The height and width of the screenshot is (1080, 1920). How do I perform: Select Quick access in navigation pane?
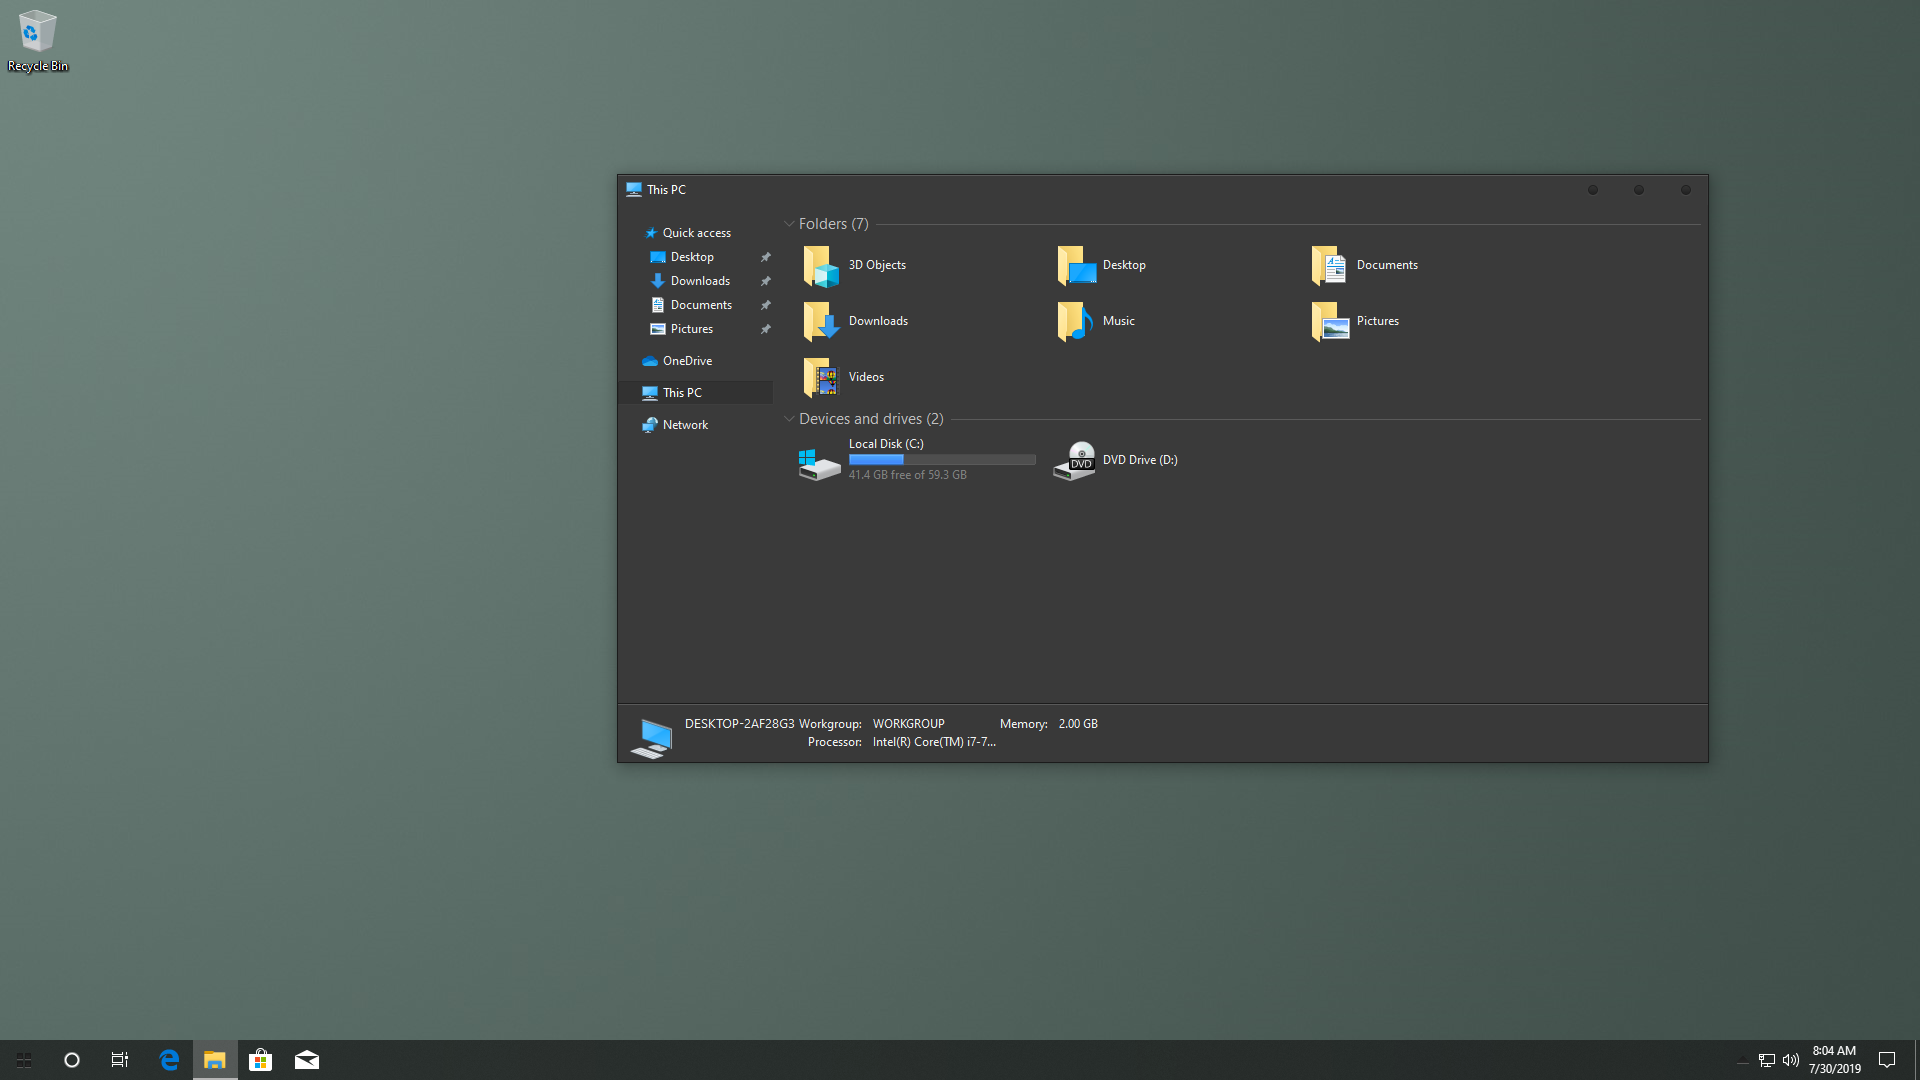click(696, 233)
